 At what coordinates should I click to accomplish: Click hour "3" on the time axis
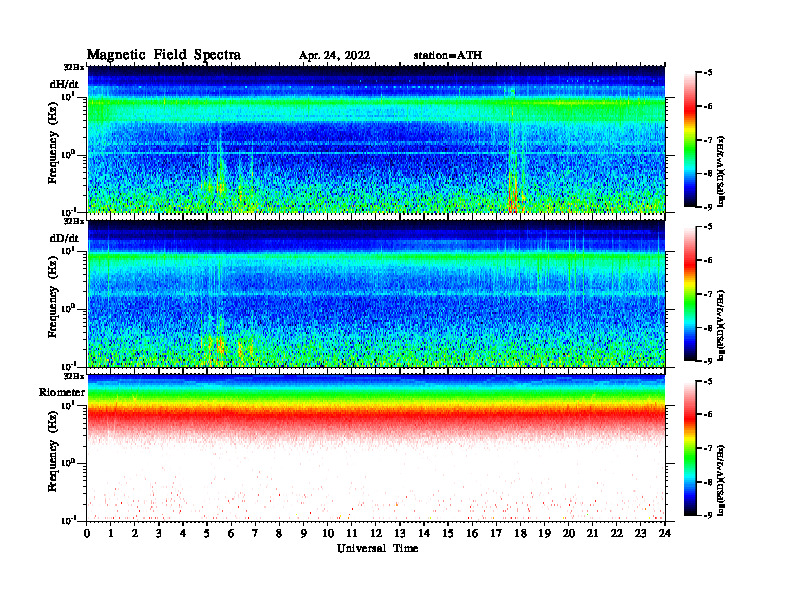coord(159,534)
